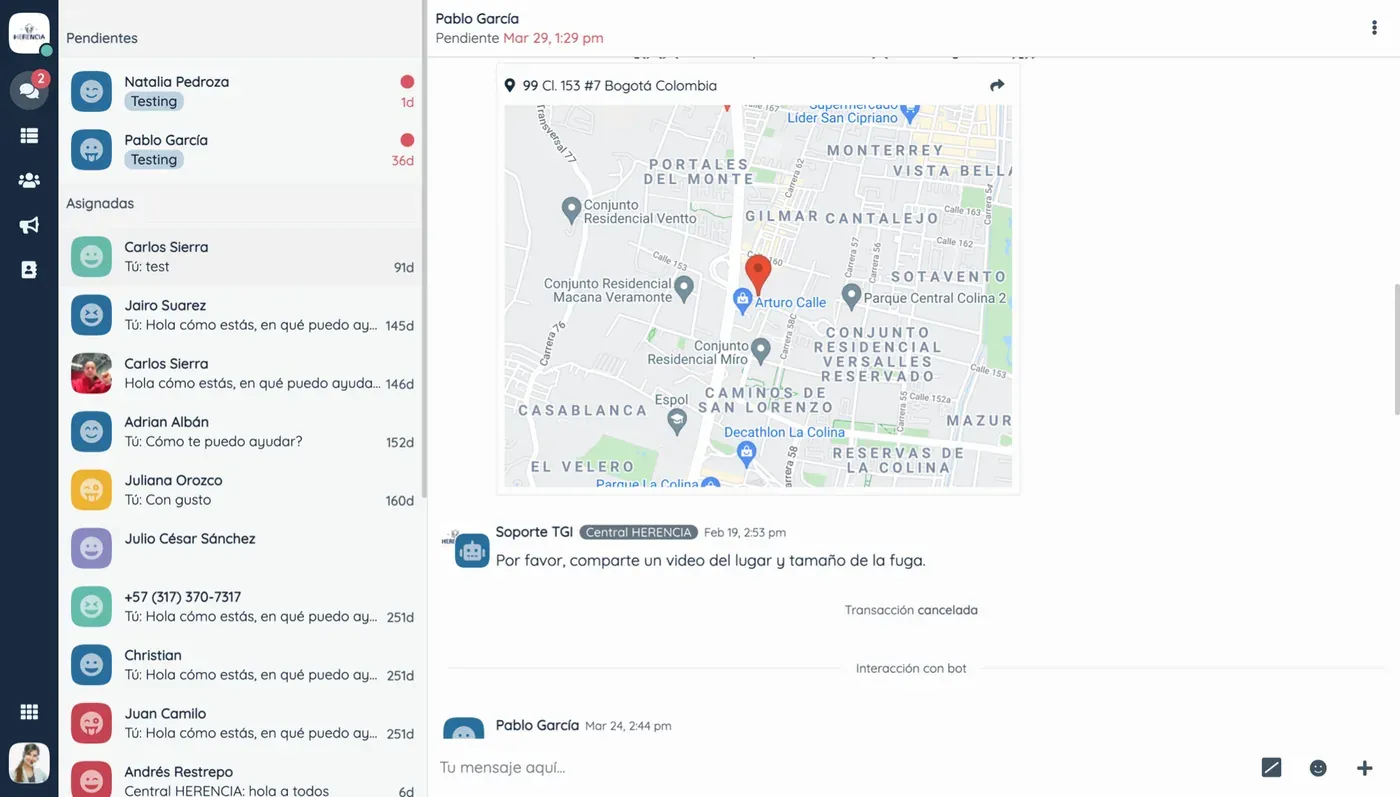Click the Testing tag under Pablo García
Viewport: 1400px width, 797px height.
tap(154, 160)
